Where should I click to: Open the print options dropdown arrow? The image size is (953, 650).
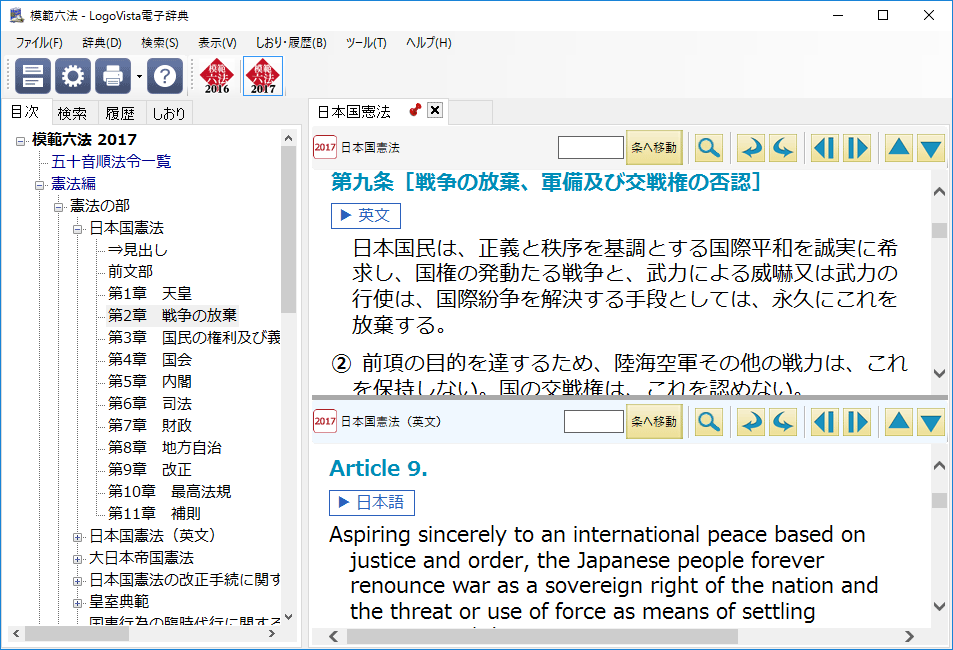click(139, 77)
